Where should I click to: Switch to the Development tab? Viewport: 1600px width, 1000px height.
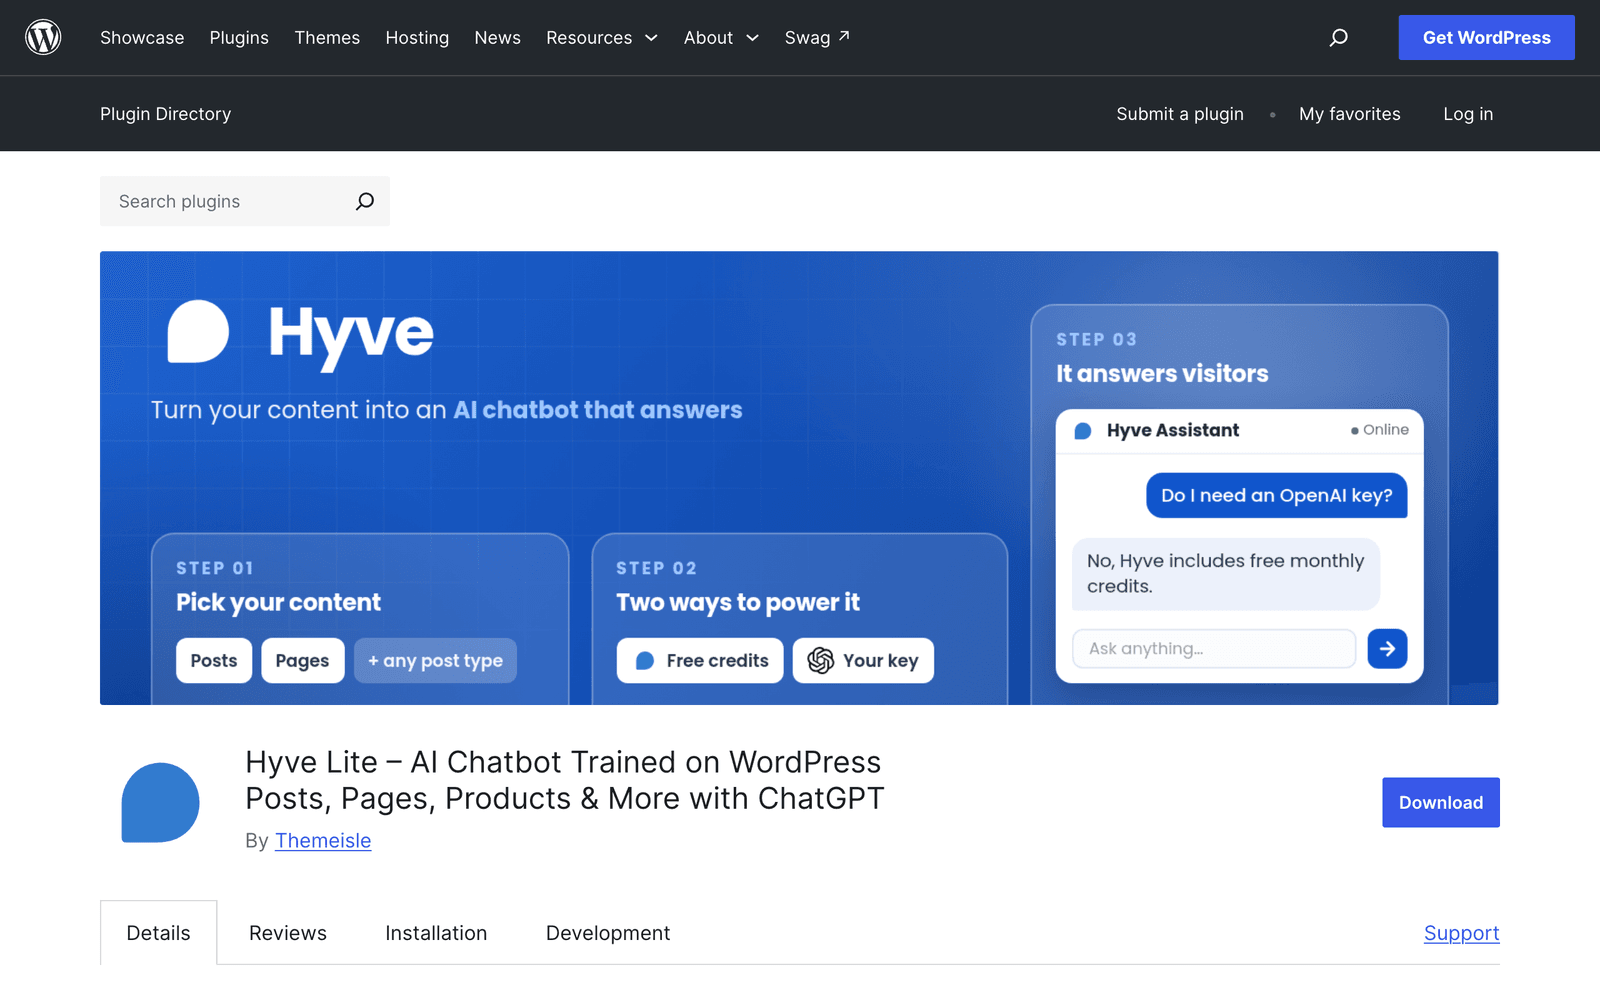point(608,932)
